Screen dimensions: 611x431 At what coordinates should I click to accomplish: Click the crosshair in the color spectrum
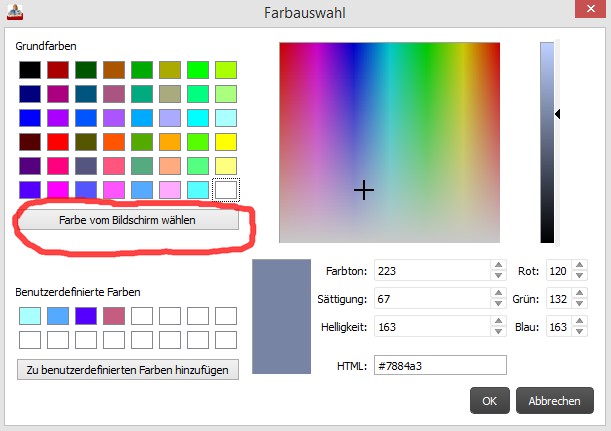point(364,189)
